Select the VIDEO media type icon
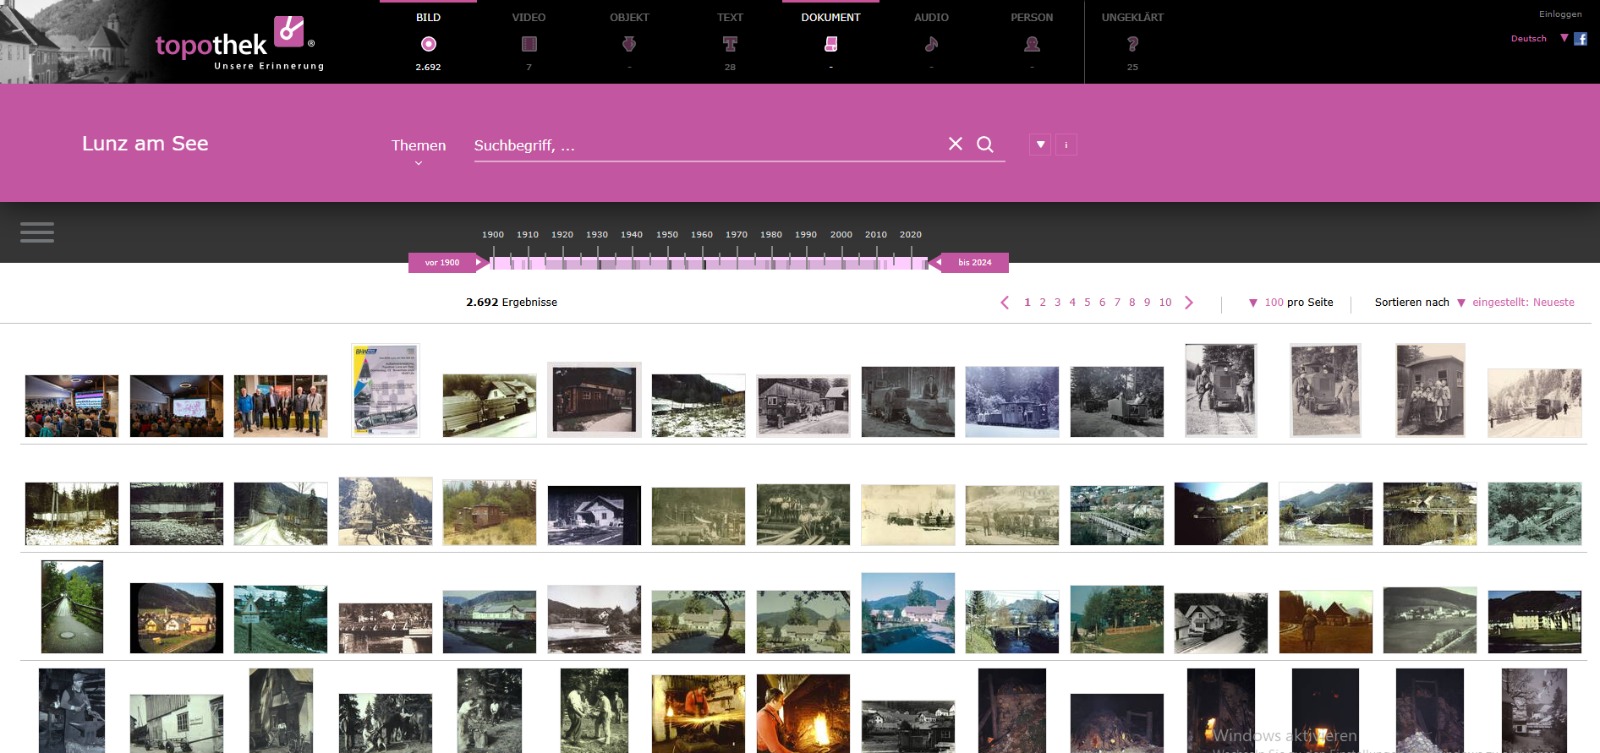The height and width of the screenshot is (753, 1600). click(x=529, y=44)
